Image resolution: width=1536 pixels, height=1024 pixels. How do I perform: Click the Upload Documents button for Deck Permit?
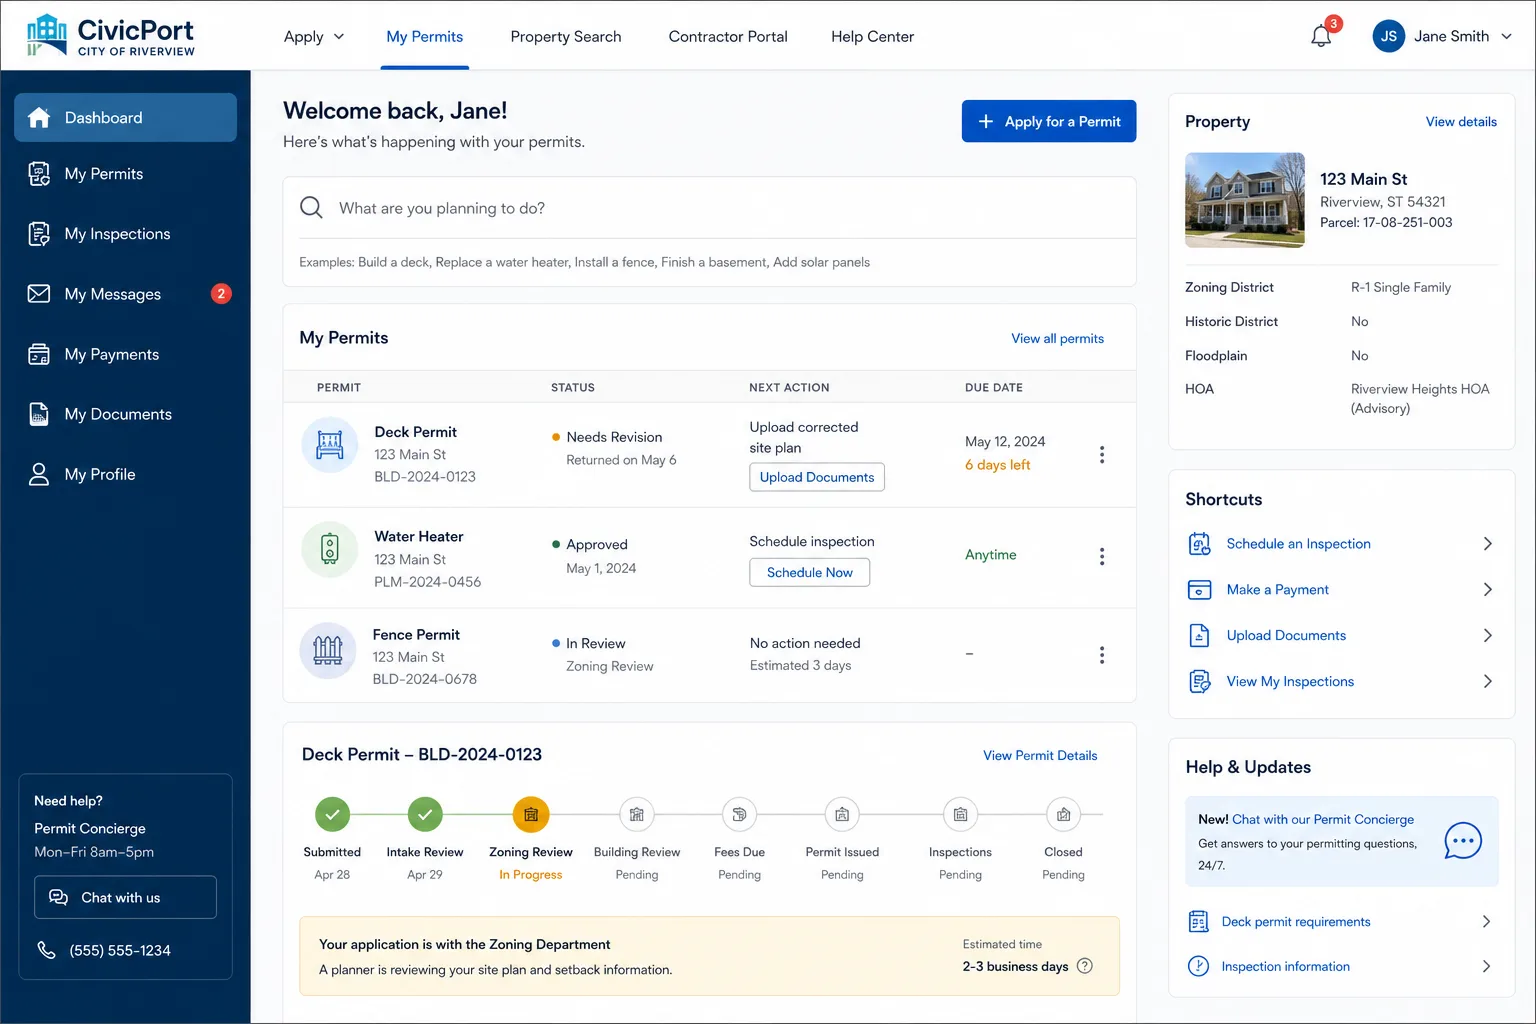(817, 477)
